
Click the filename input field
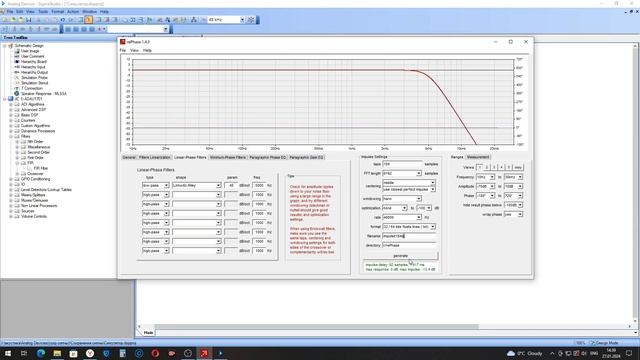[x=409, y=236]
